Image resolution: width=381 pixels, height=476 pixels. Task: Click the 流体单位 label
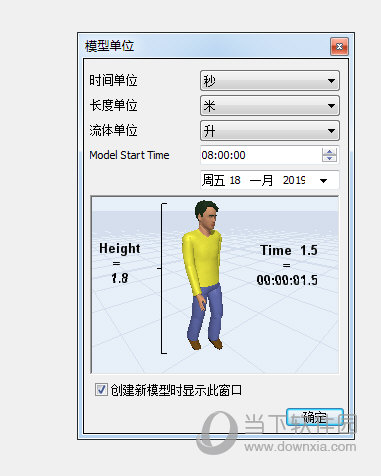(x=113, y=130)
